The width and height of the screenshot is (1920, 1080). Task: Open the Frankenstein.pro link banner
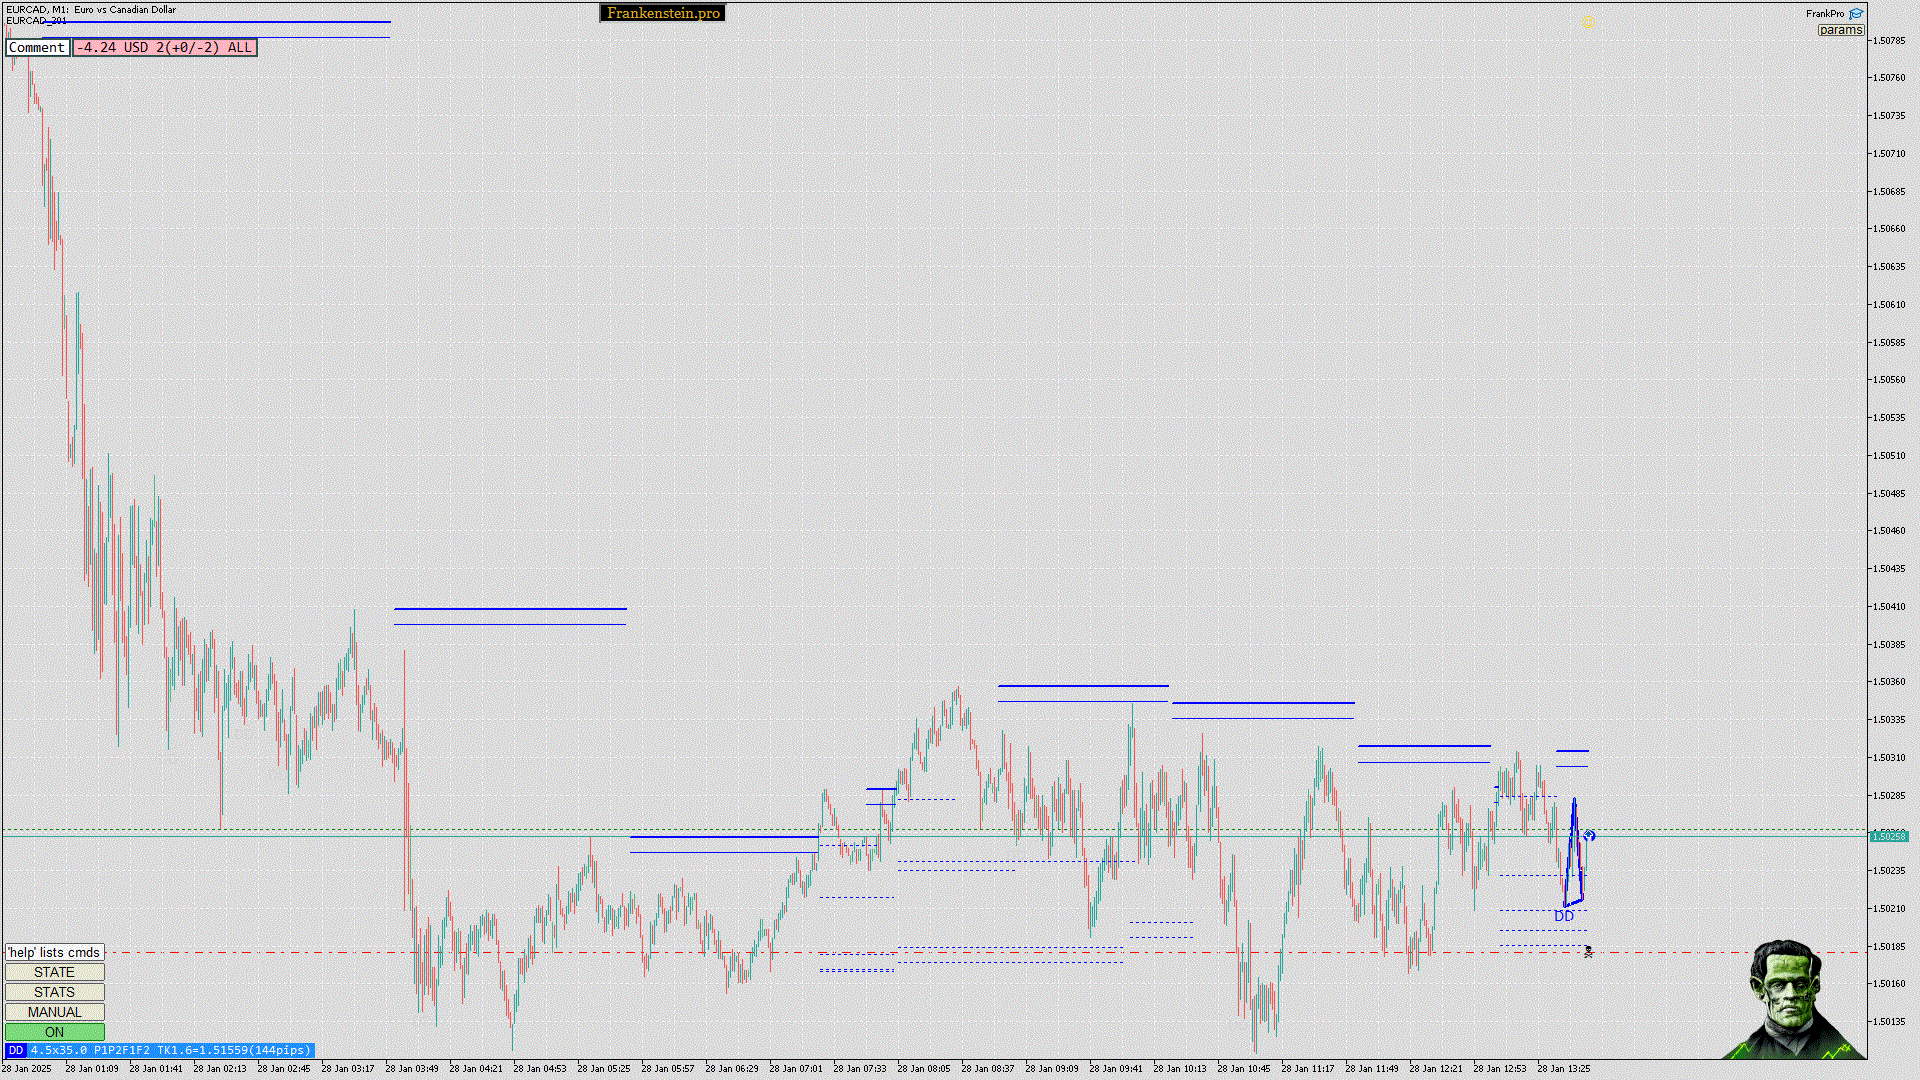point(662,13)
